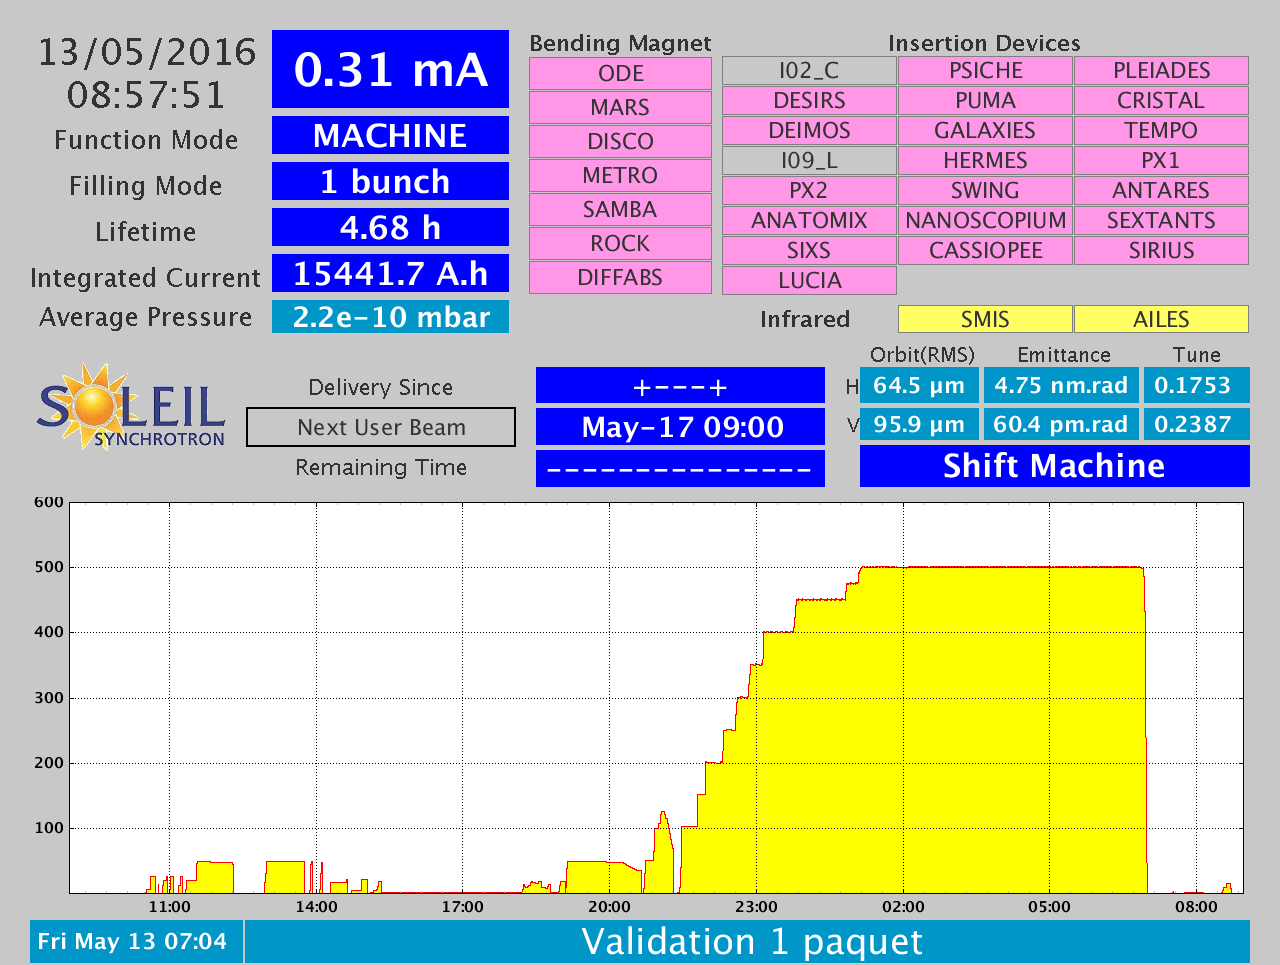The width and height of the screenshot is (1280, 965).
Task: Click the METRO beamline indicator
Action: coord(620,175)
